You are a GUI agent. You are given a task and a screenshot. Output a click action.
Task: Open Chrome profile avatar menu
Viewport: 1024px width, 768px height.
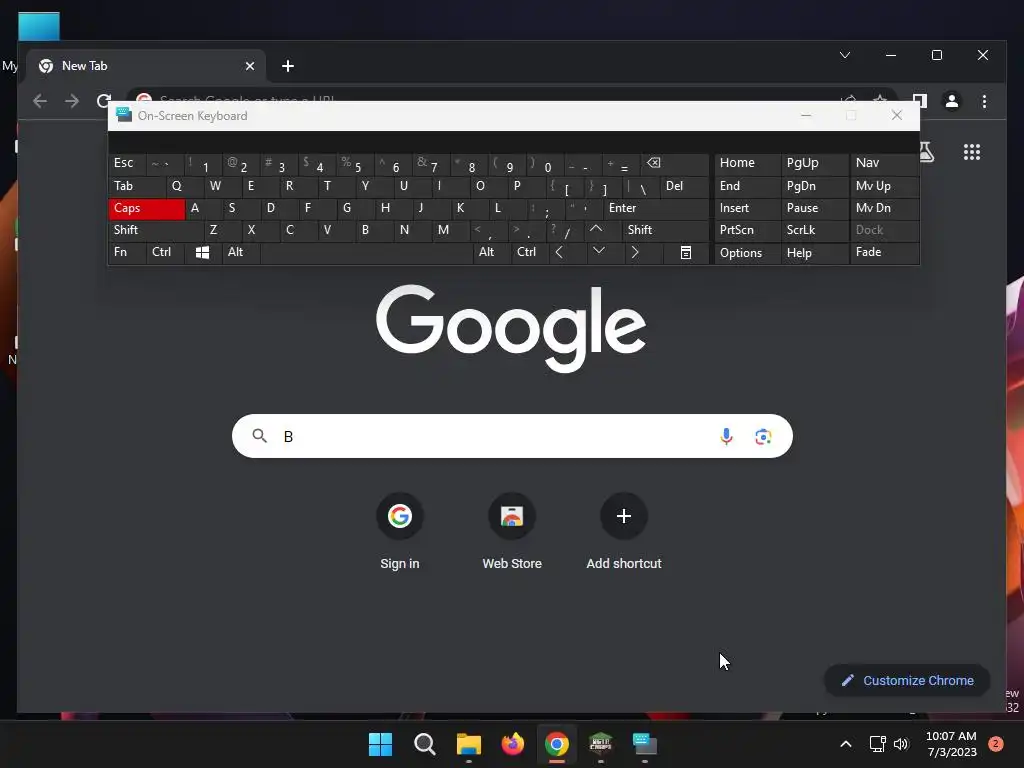[952, 101]
